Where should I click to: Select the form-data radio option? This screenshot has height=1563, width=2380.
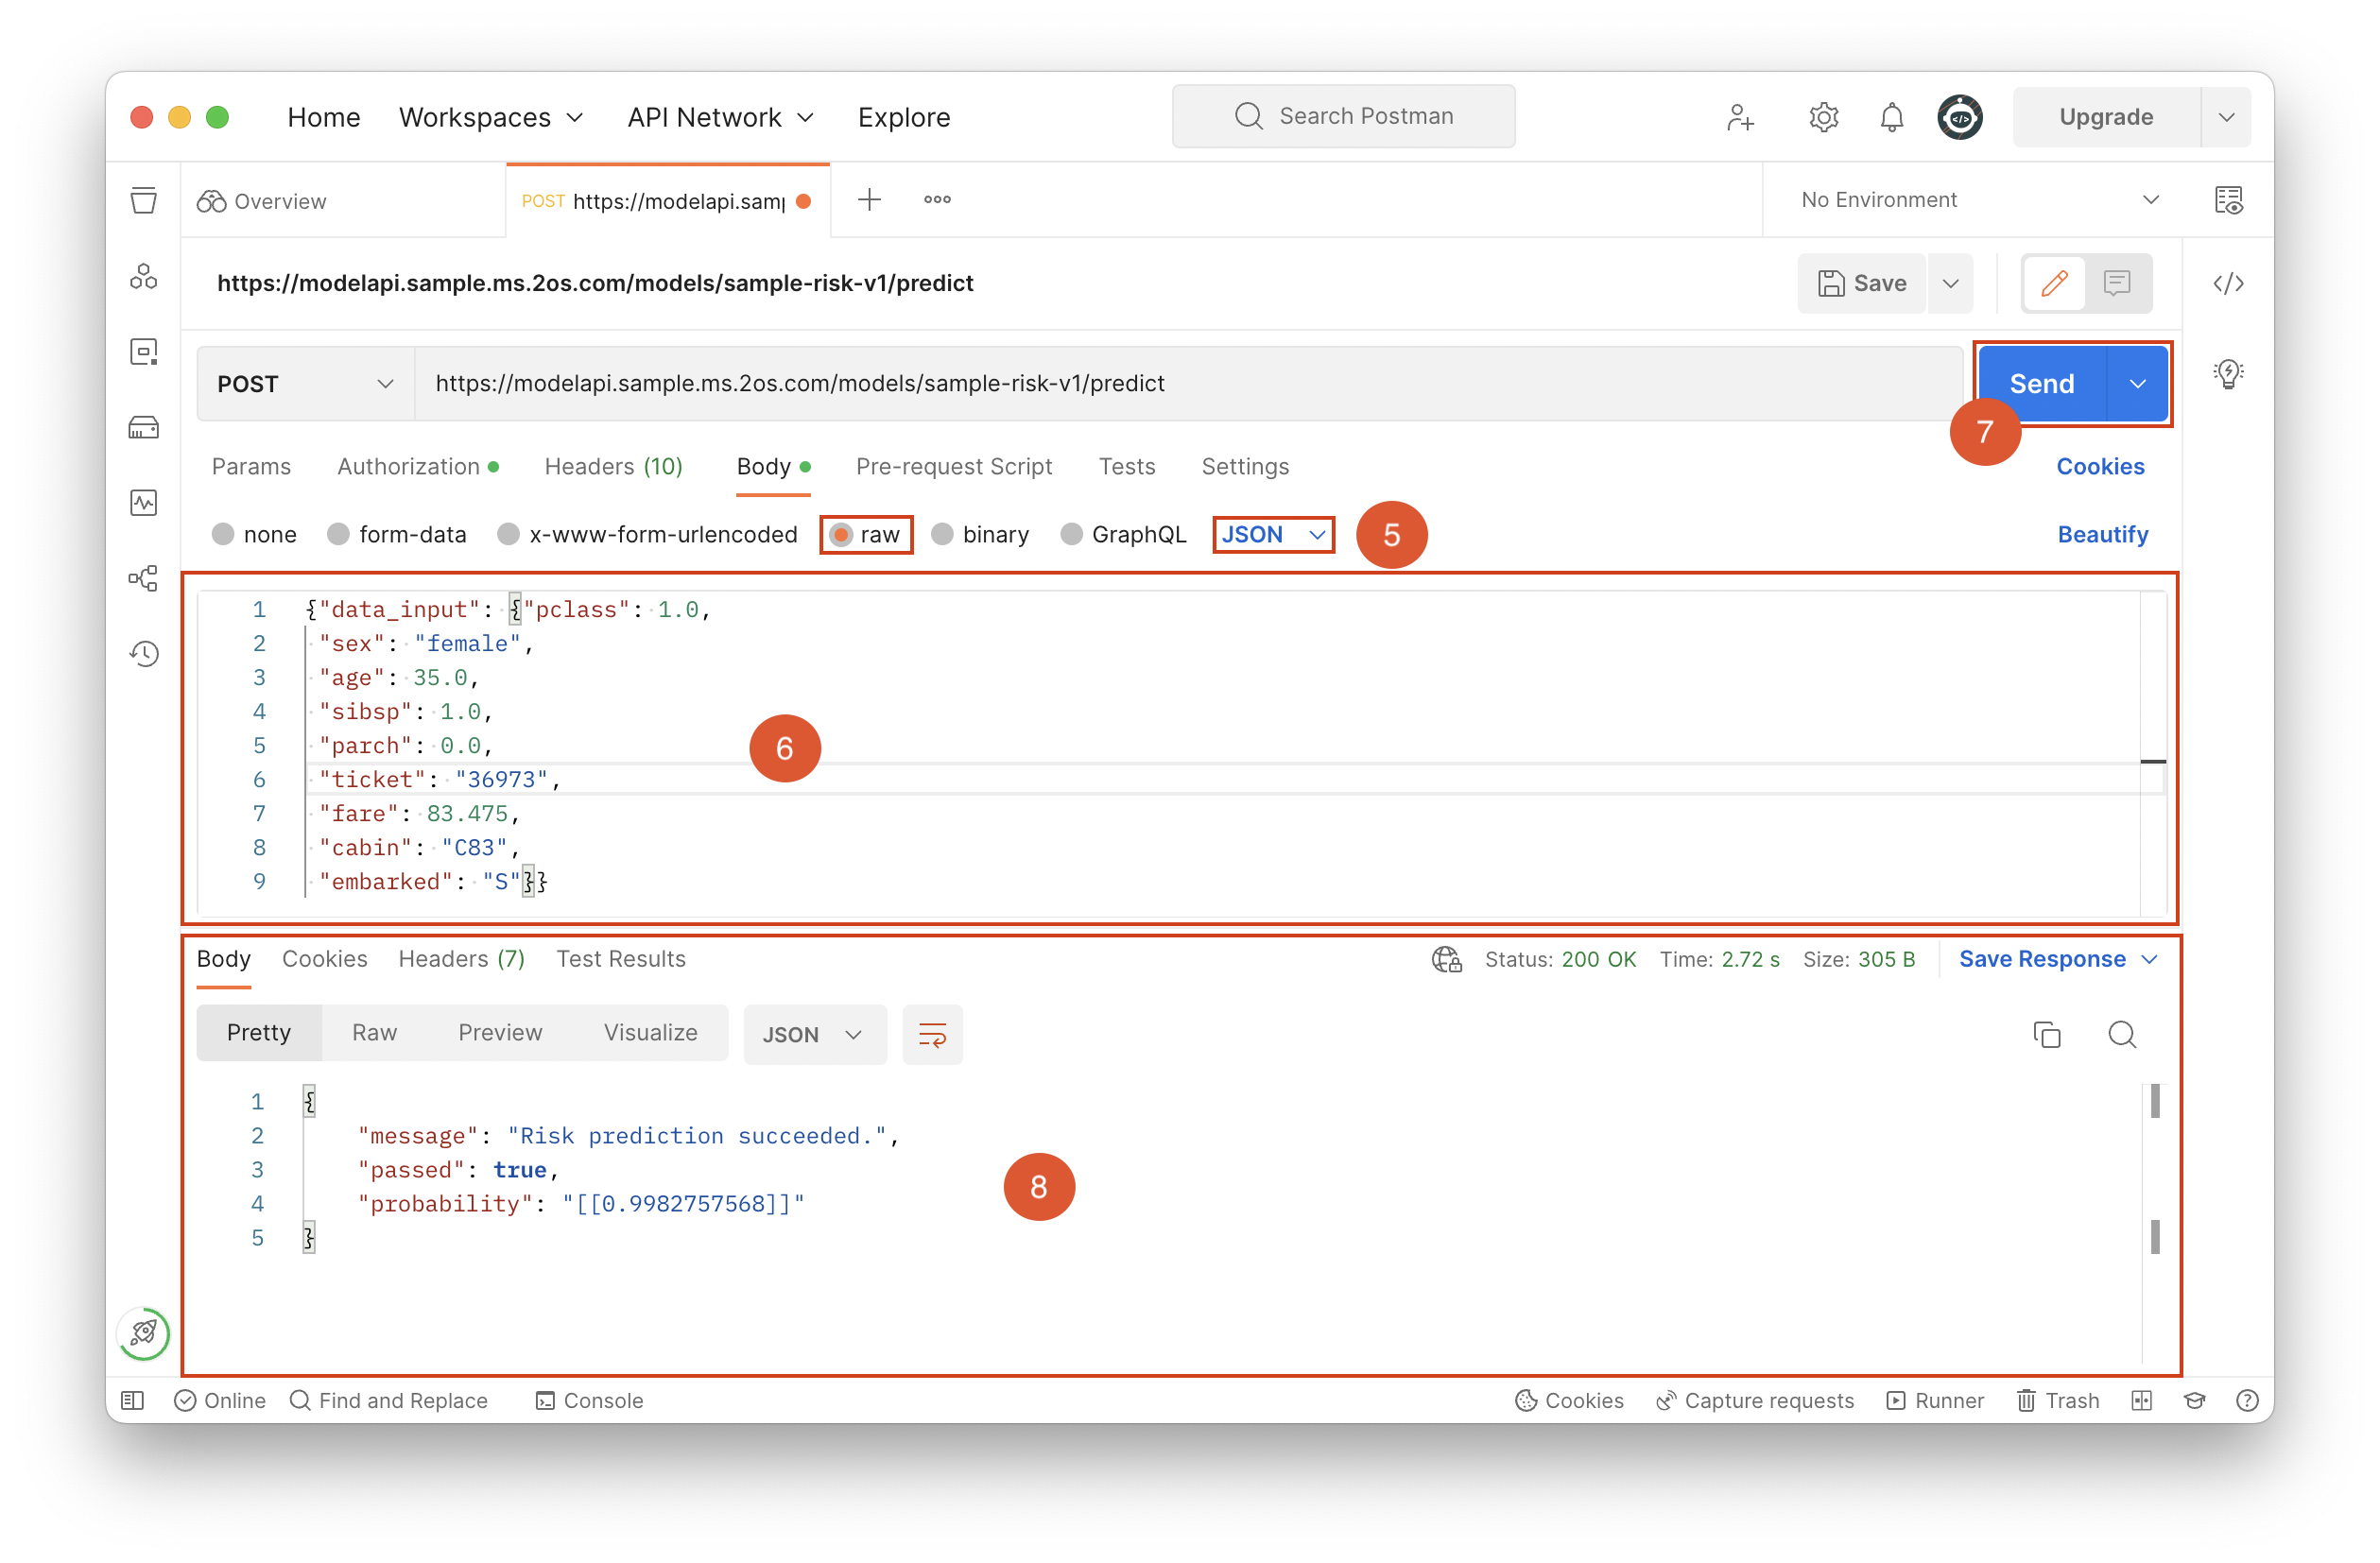pos(339,535)
